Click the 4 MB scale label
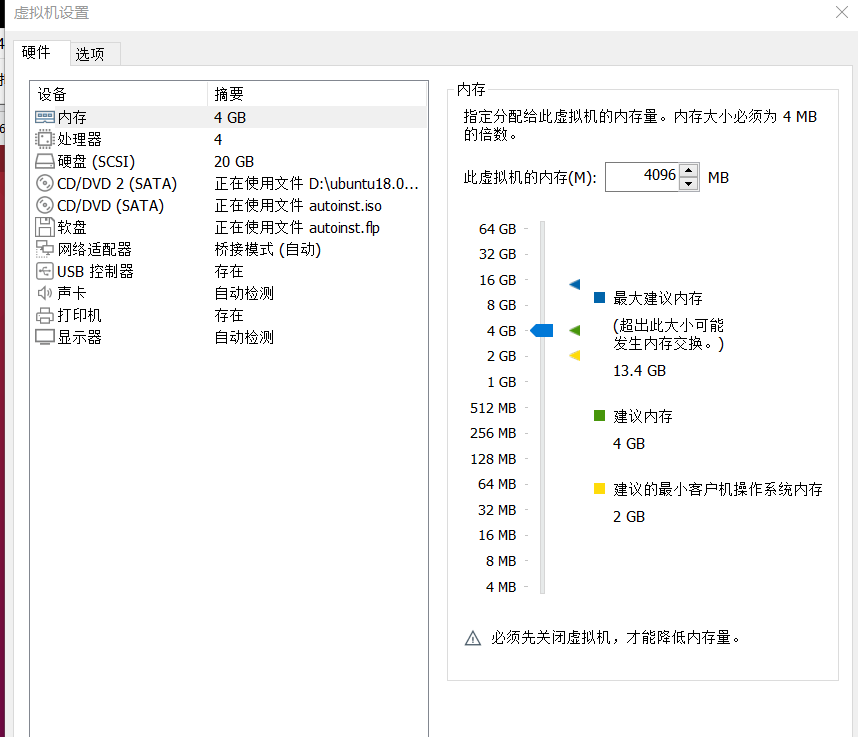 click(x=501, y=587)
